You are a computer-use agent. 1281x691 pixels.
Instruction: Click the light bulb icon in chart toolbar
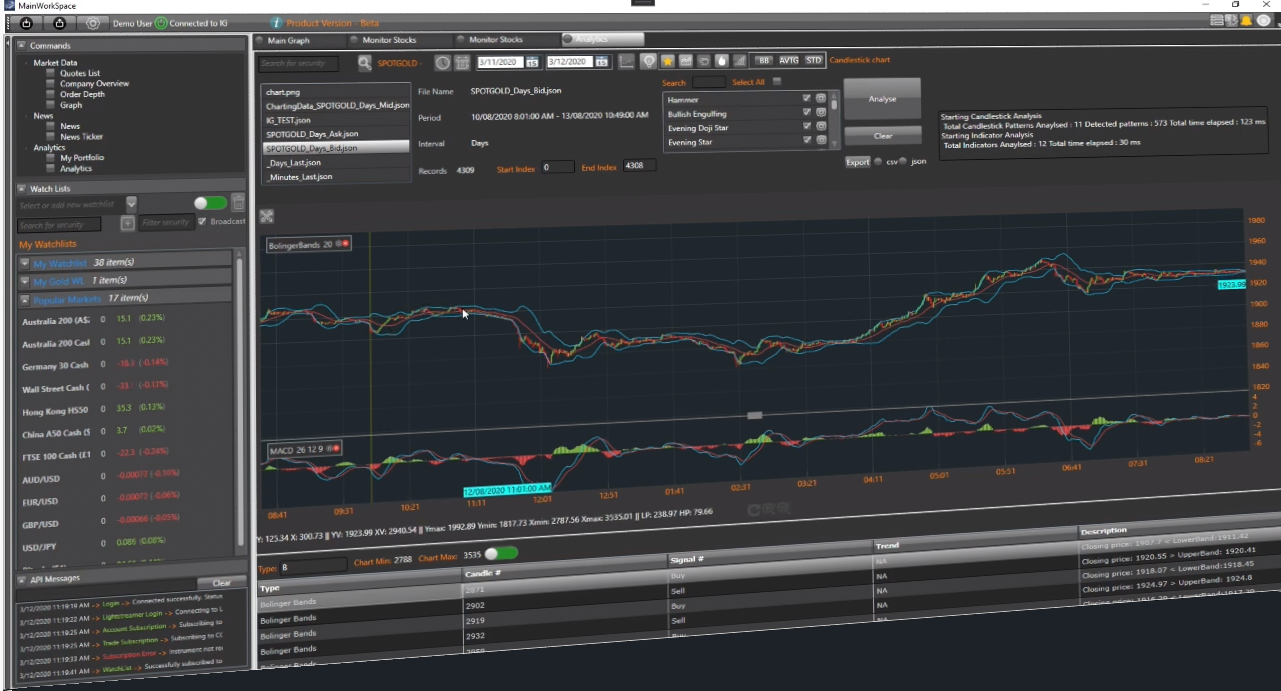point(649,61)
